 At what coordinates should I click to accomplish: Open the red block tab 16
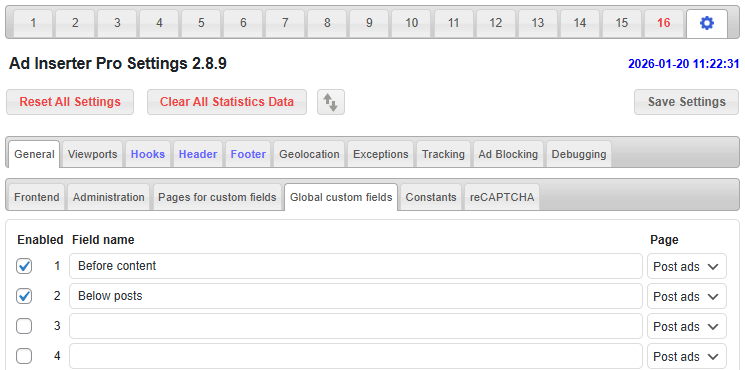(x=664, y=23)
